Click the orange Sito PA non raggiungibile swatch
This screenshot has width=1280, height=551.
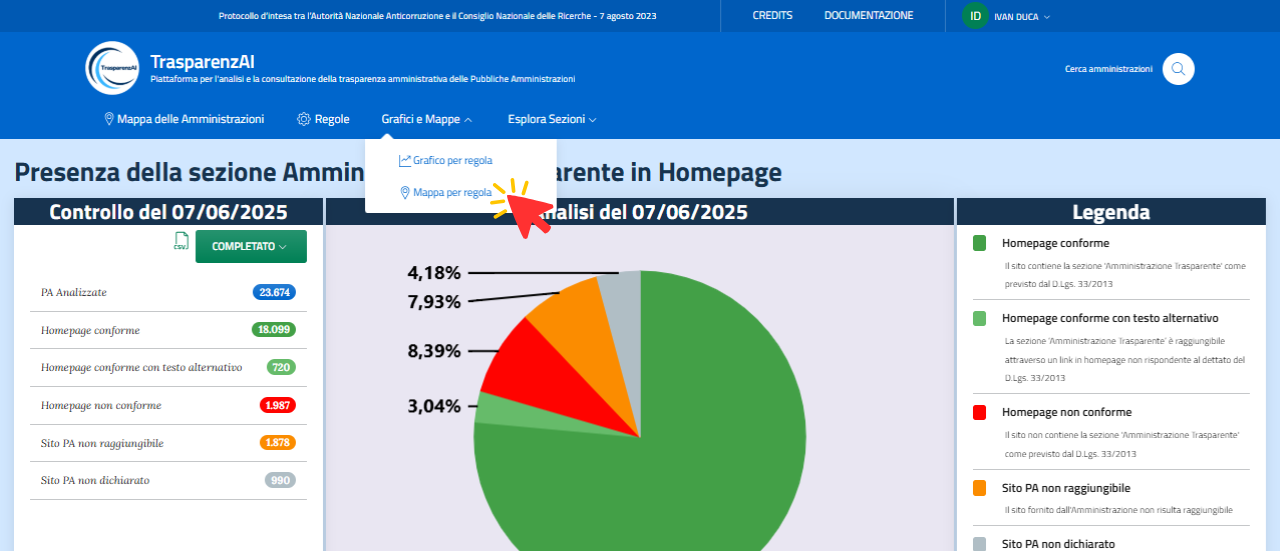point(980,488)
